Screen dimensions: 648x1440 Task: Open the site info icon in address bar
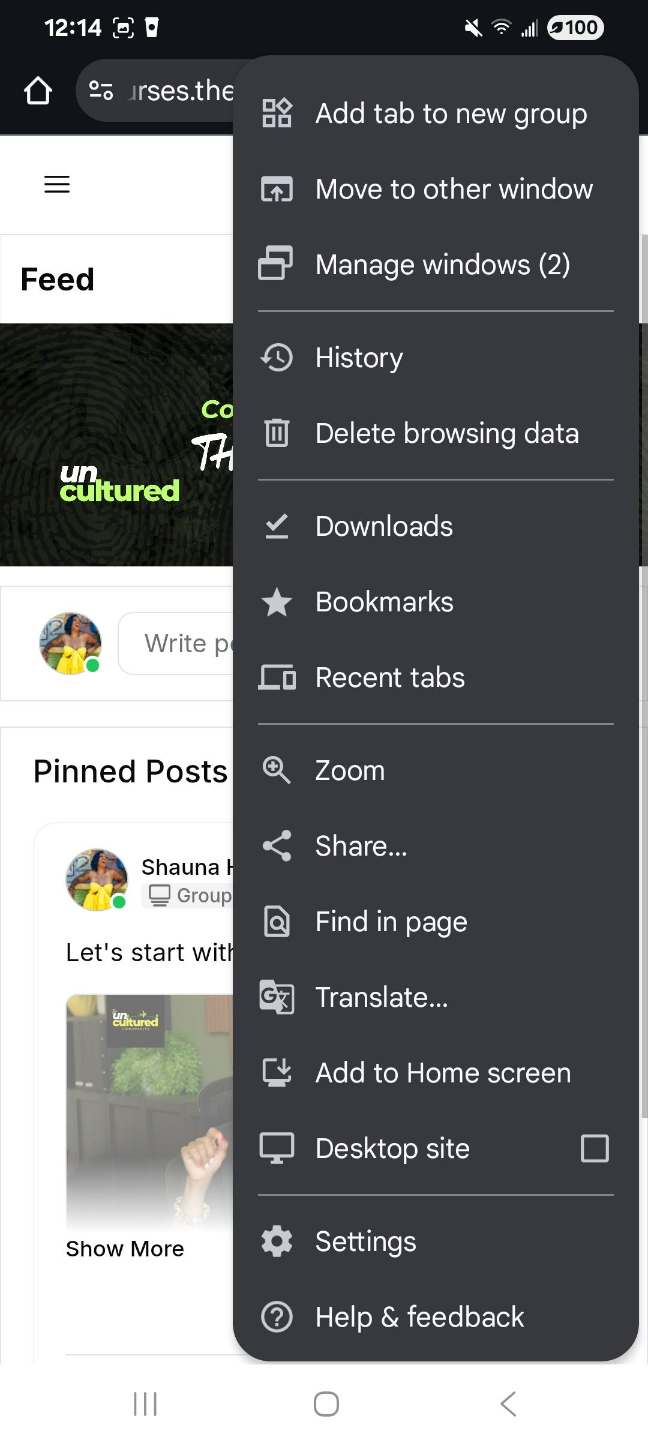[101, 92]
